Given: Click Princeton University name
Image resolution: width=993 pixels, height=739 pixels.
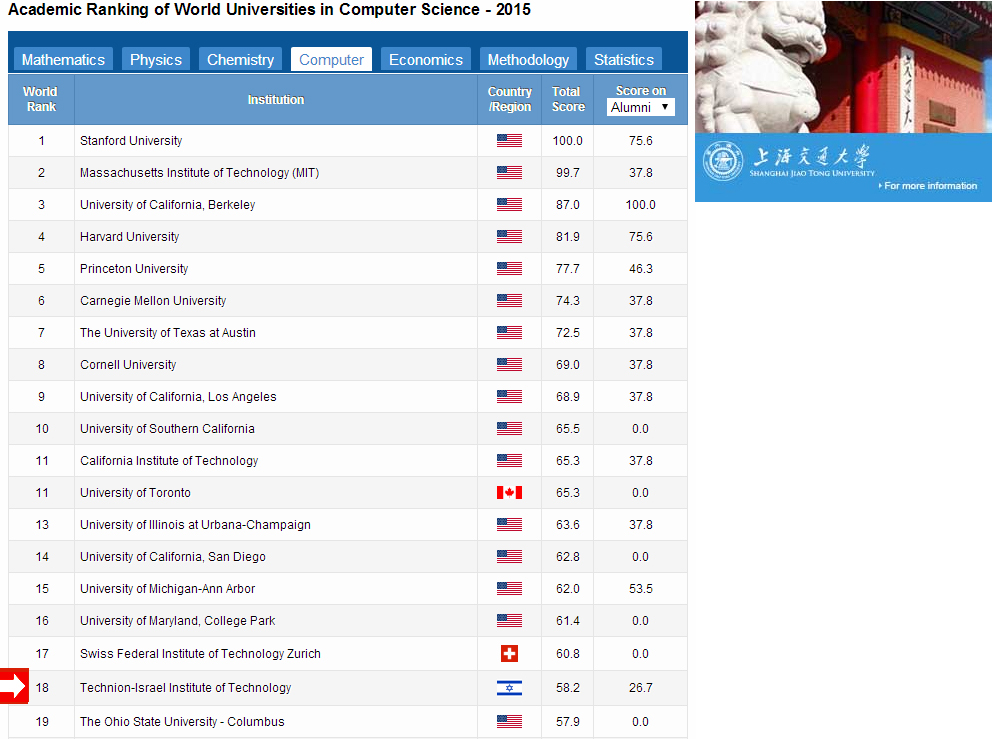Looking at the screenshot, I should coord(134,268).
